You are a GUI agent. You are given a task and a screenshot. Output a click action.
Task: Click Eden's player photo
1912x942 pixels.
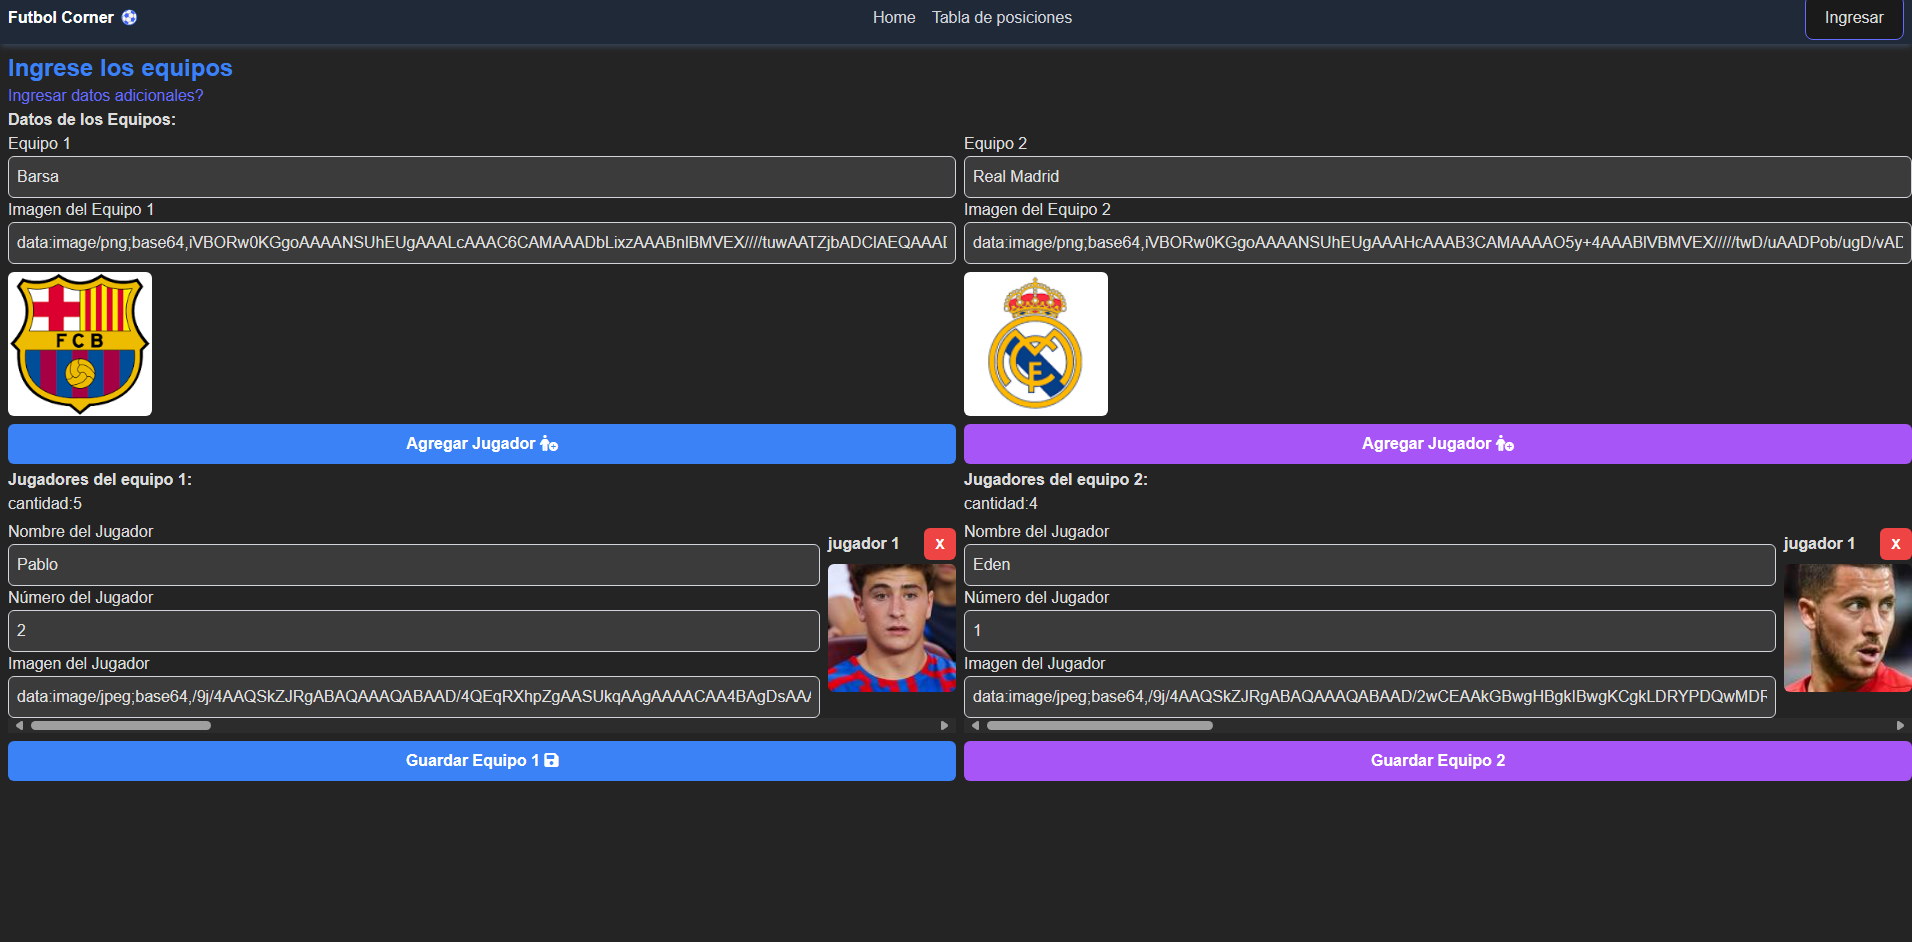1848,628
